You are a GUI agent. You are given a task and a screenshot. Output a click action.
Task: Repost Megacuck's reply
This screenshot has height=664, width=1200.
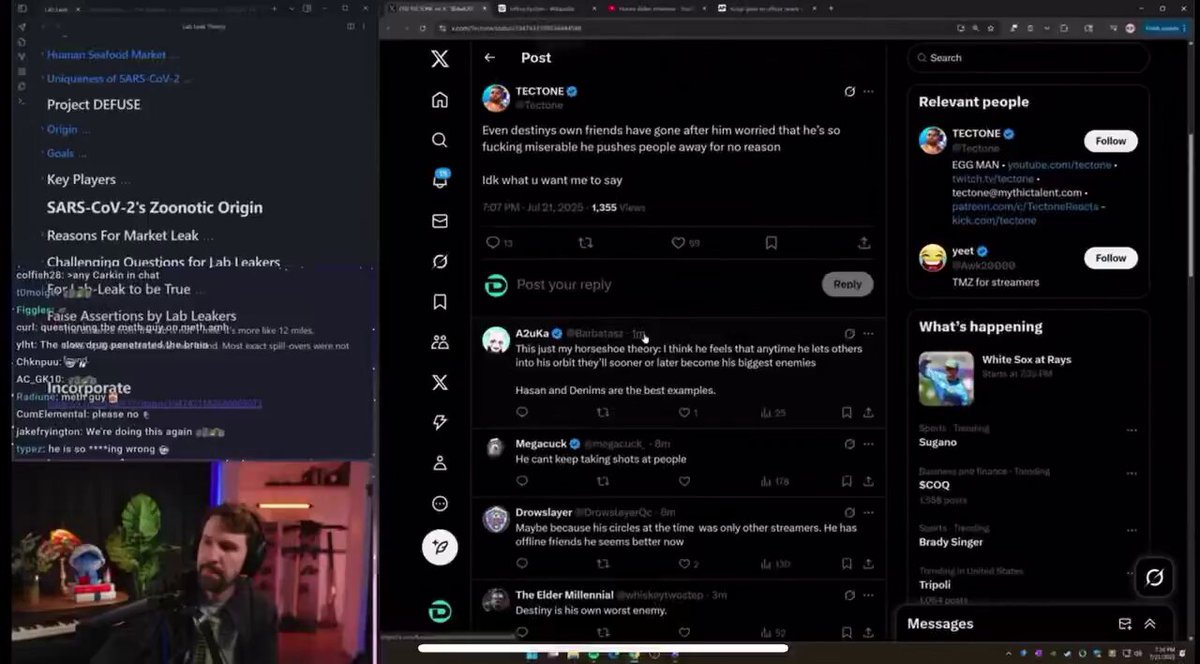[x=603, y=481]
